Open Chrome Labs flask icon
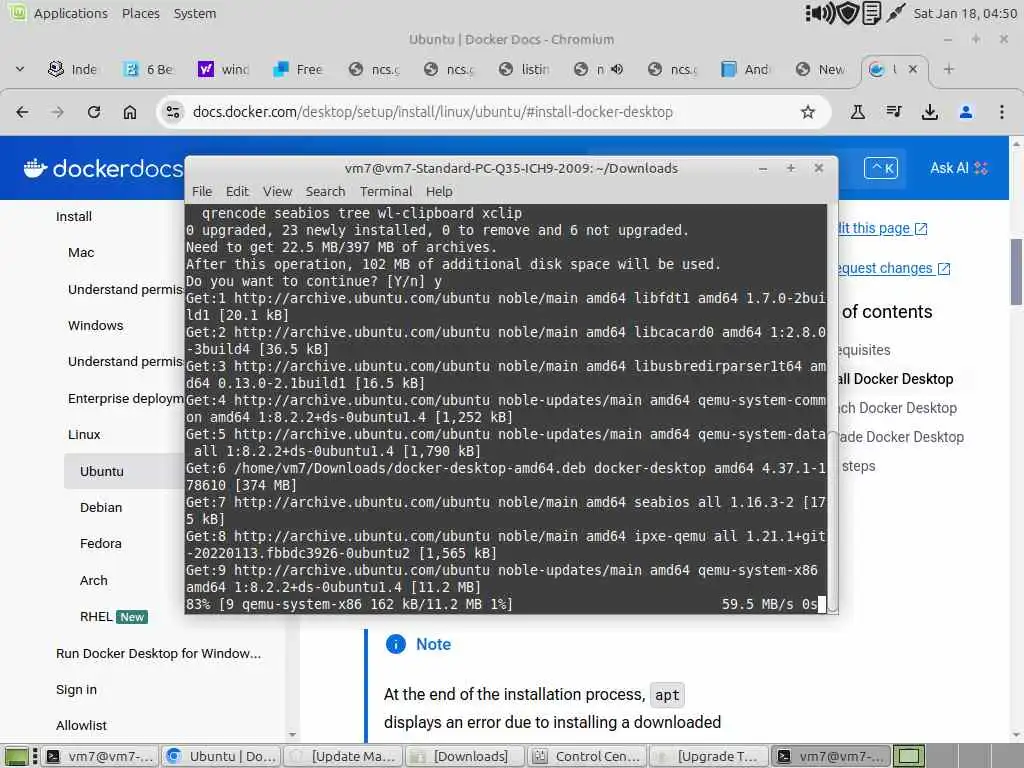 [x=857, y=112]
